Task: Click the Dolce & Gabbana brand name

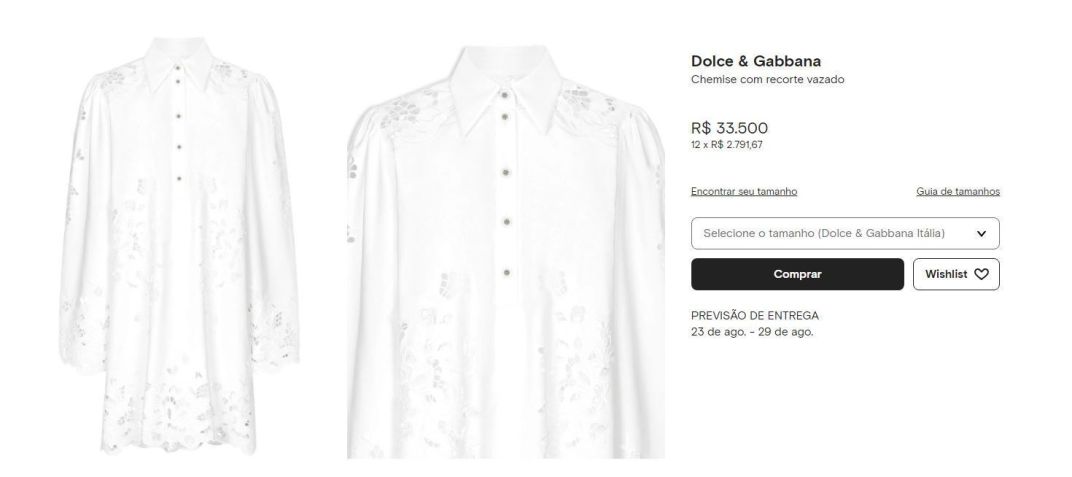Action: [755, 61]
